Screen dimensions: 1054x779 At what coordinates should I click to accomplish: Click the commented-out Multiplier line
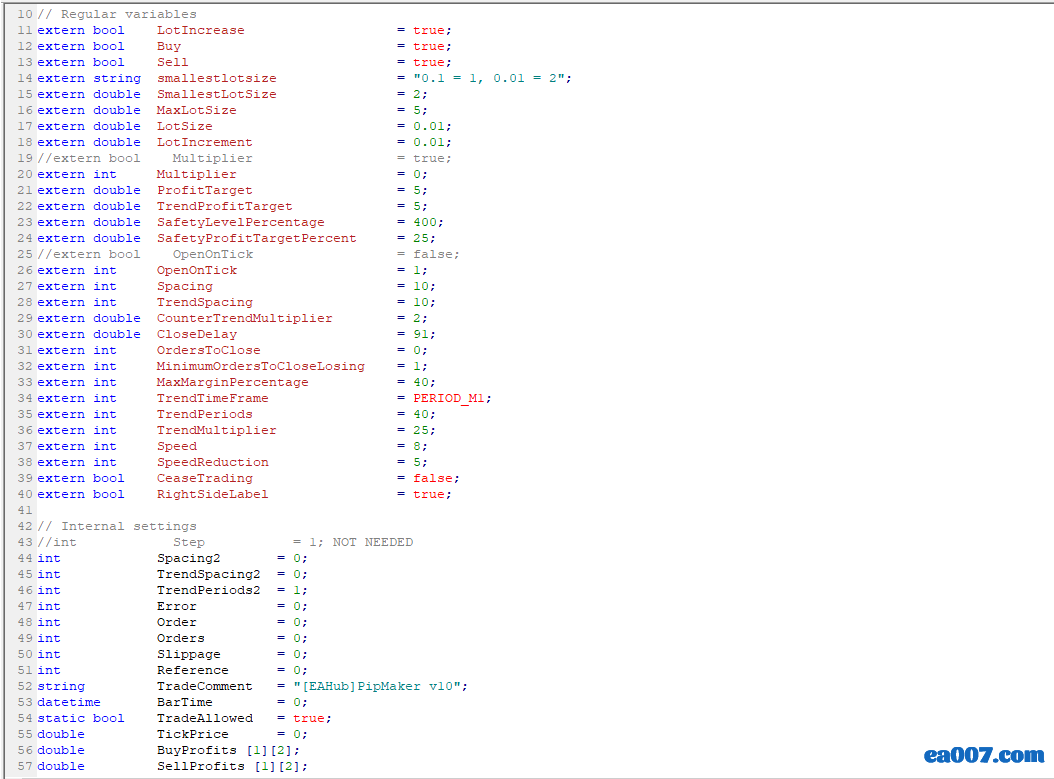click(x=212, y=158)
